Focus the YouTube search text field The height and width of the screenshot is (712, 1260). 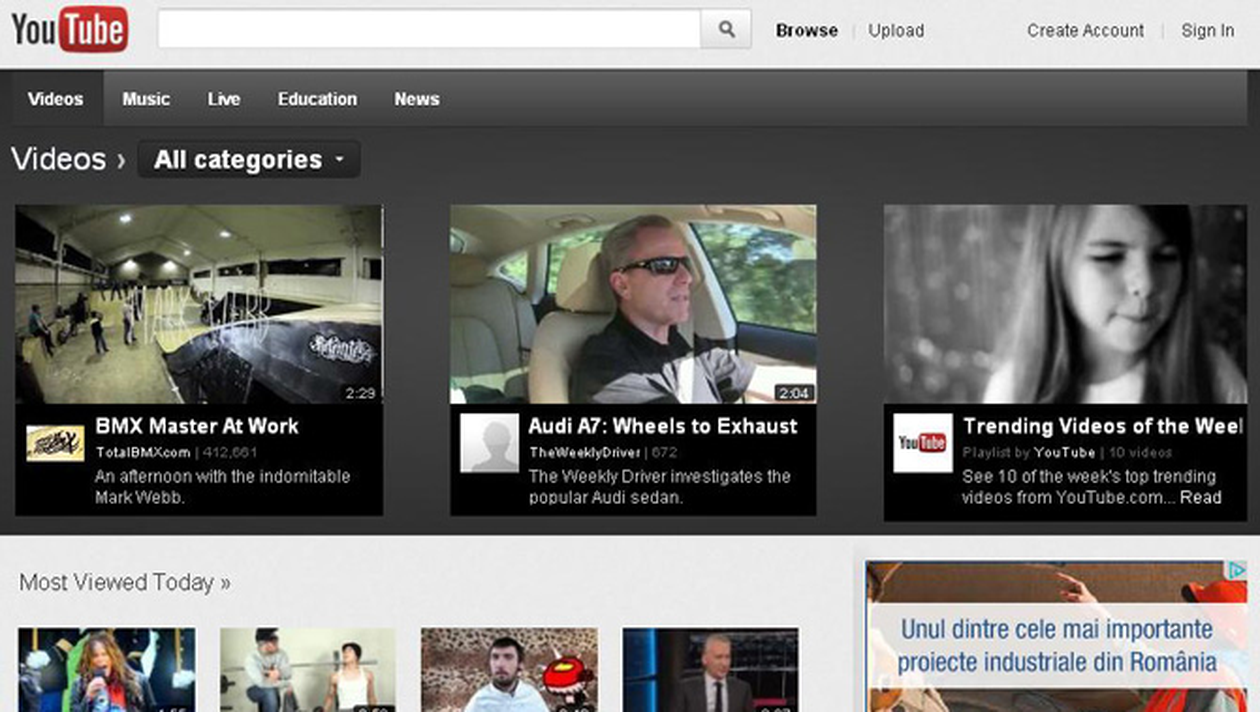pyautogui.click(x=428, y=30)
